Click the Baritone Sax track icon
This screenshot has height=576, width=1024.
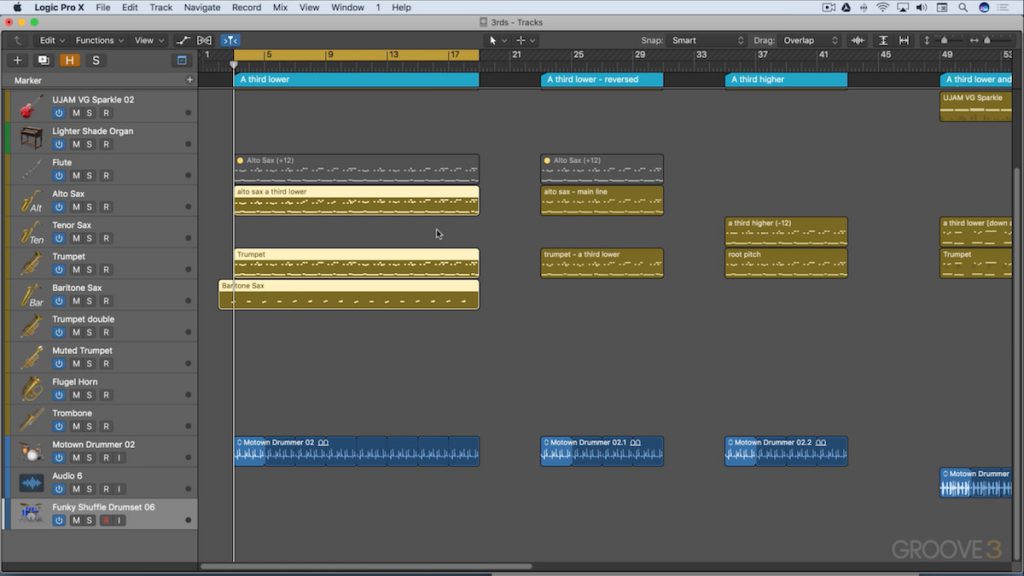(x=30, y=295)
